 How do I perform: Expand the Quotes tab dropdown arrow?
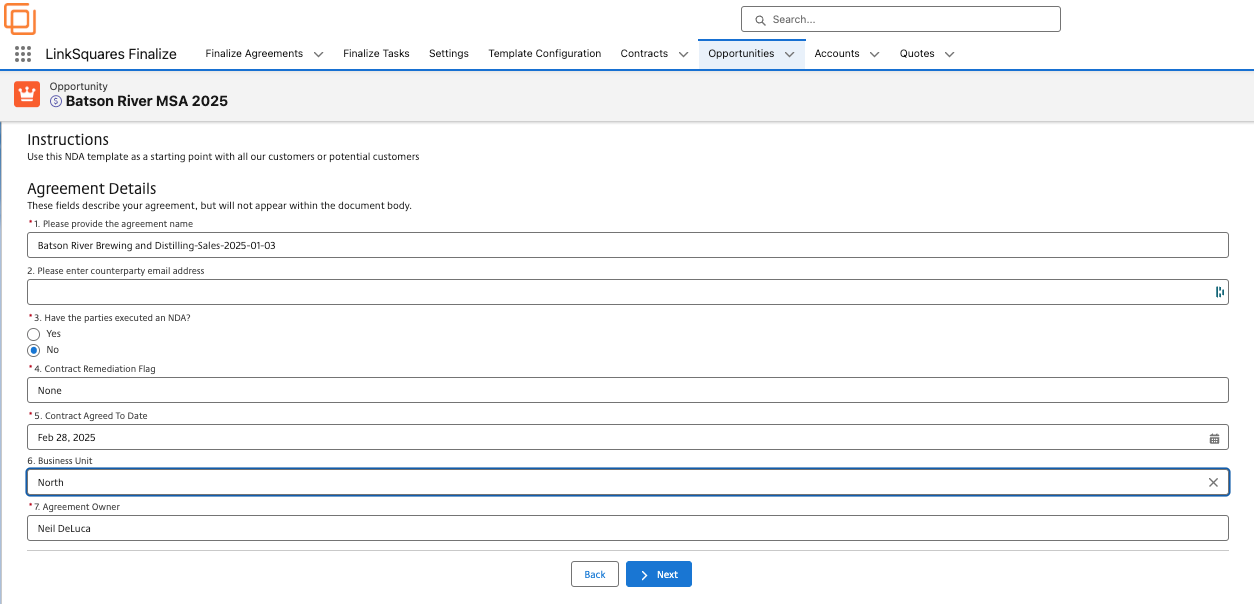tap(949, 54)
